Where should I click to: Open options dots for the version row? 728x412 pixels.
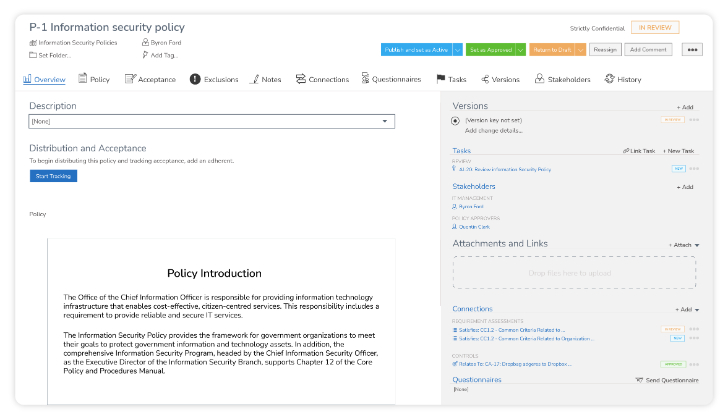click(x=694, y=120)
